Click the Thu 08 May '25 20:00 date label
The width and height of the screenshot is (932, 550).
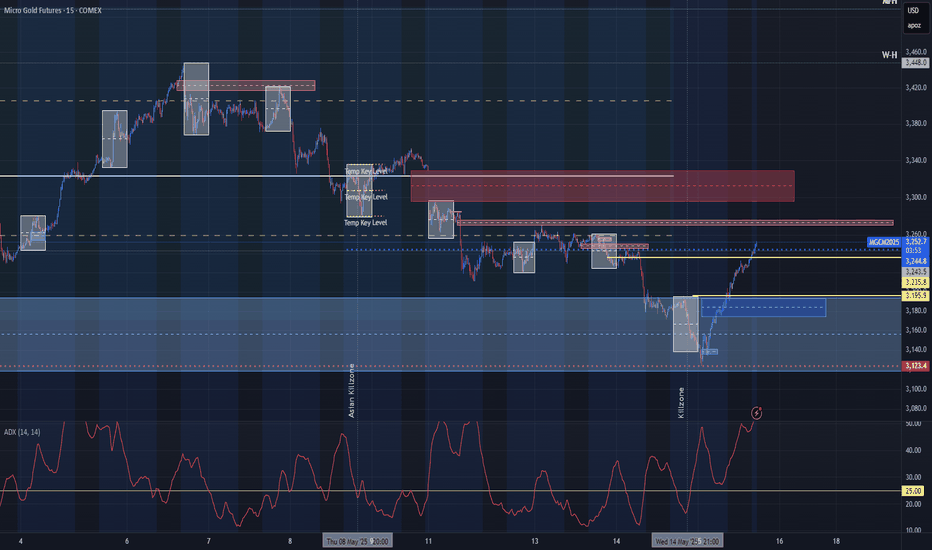click(x=357, y=541)
